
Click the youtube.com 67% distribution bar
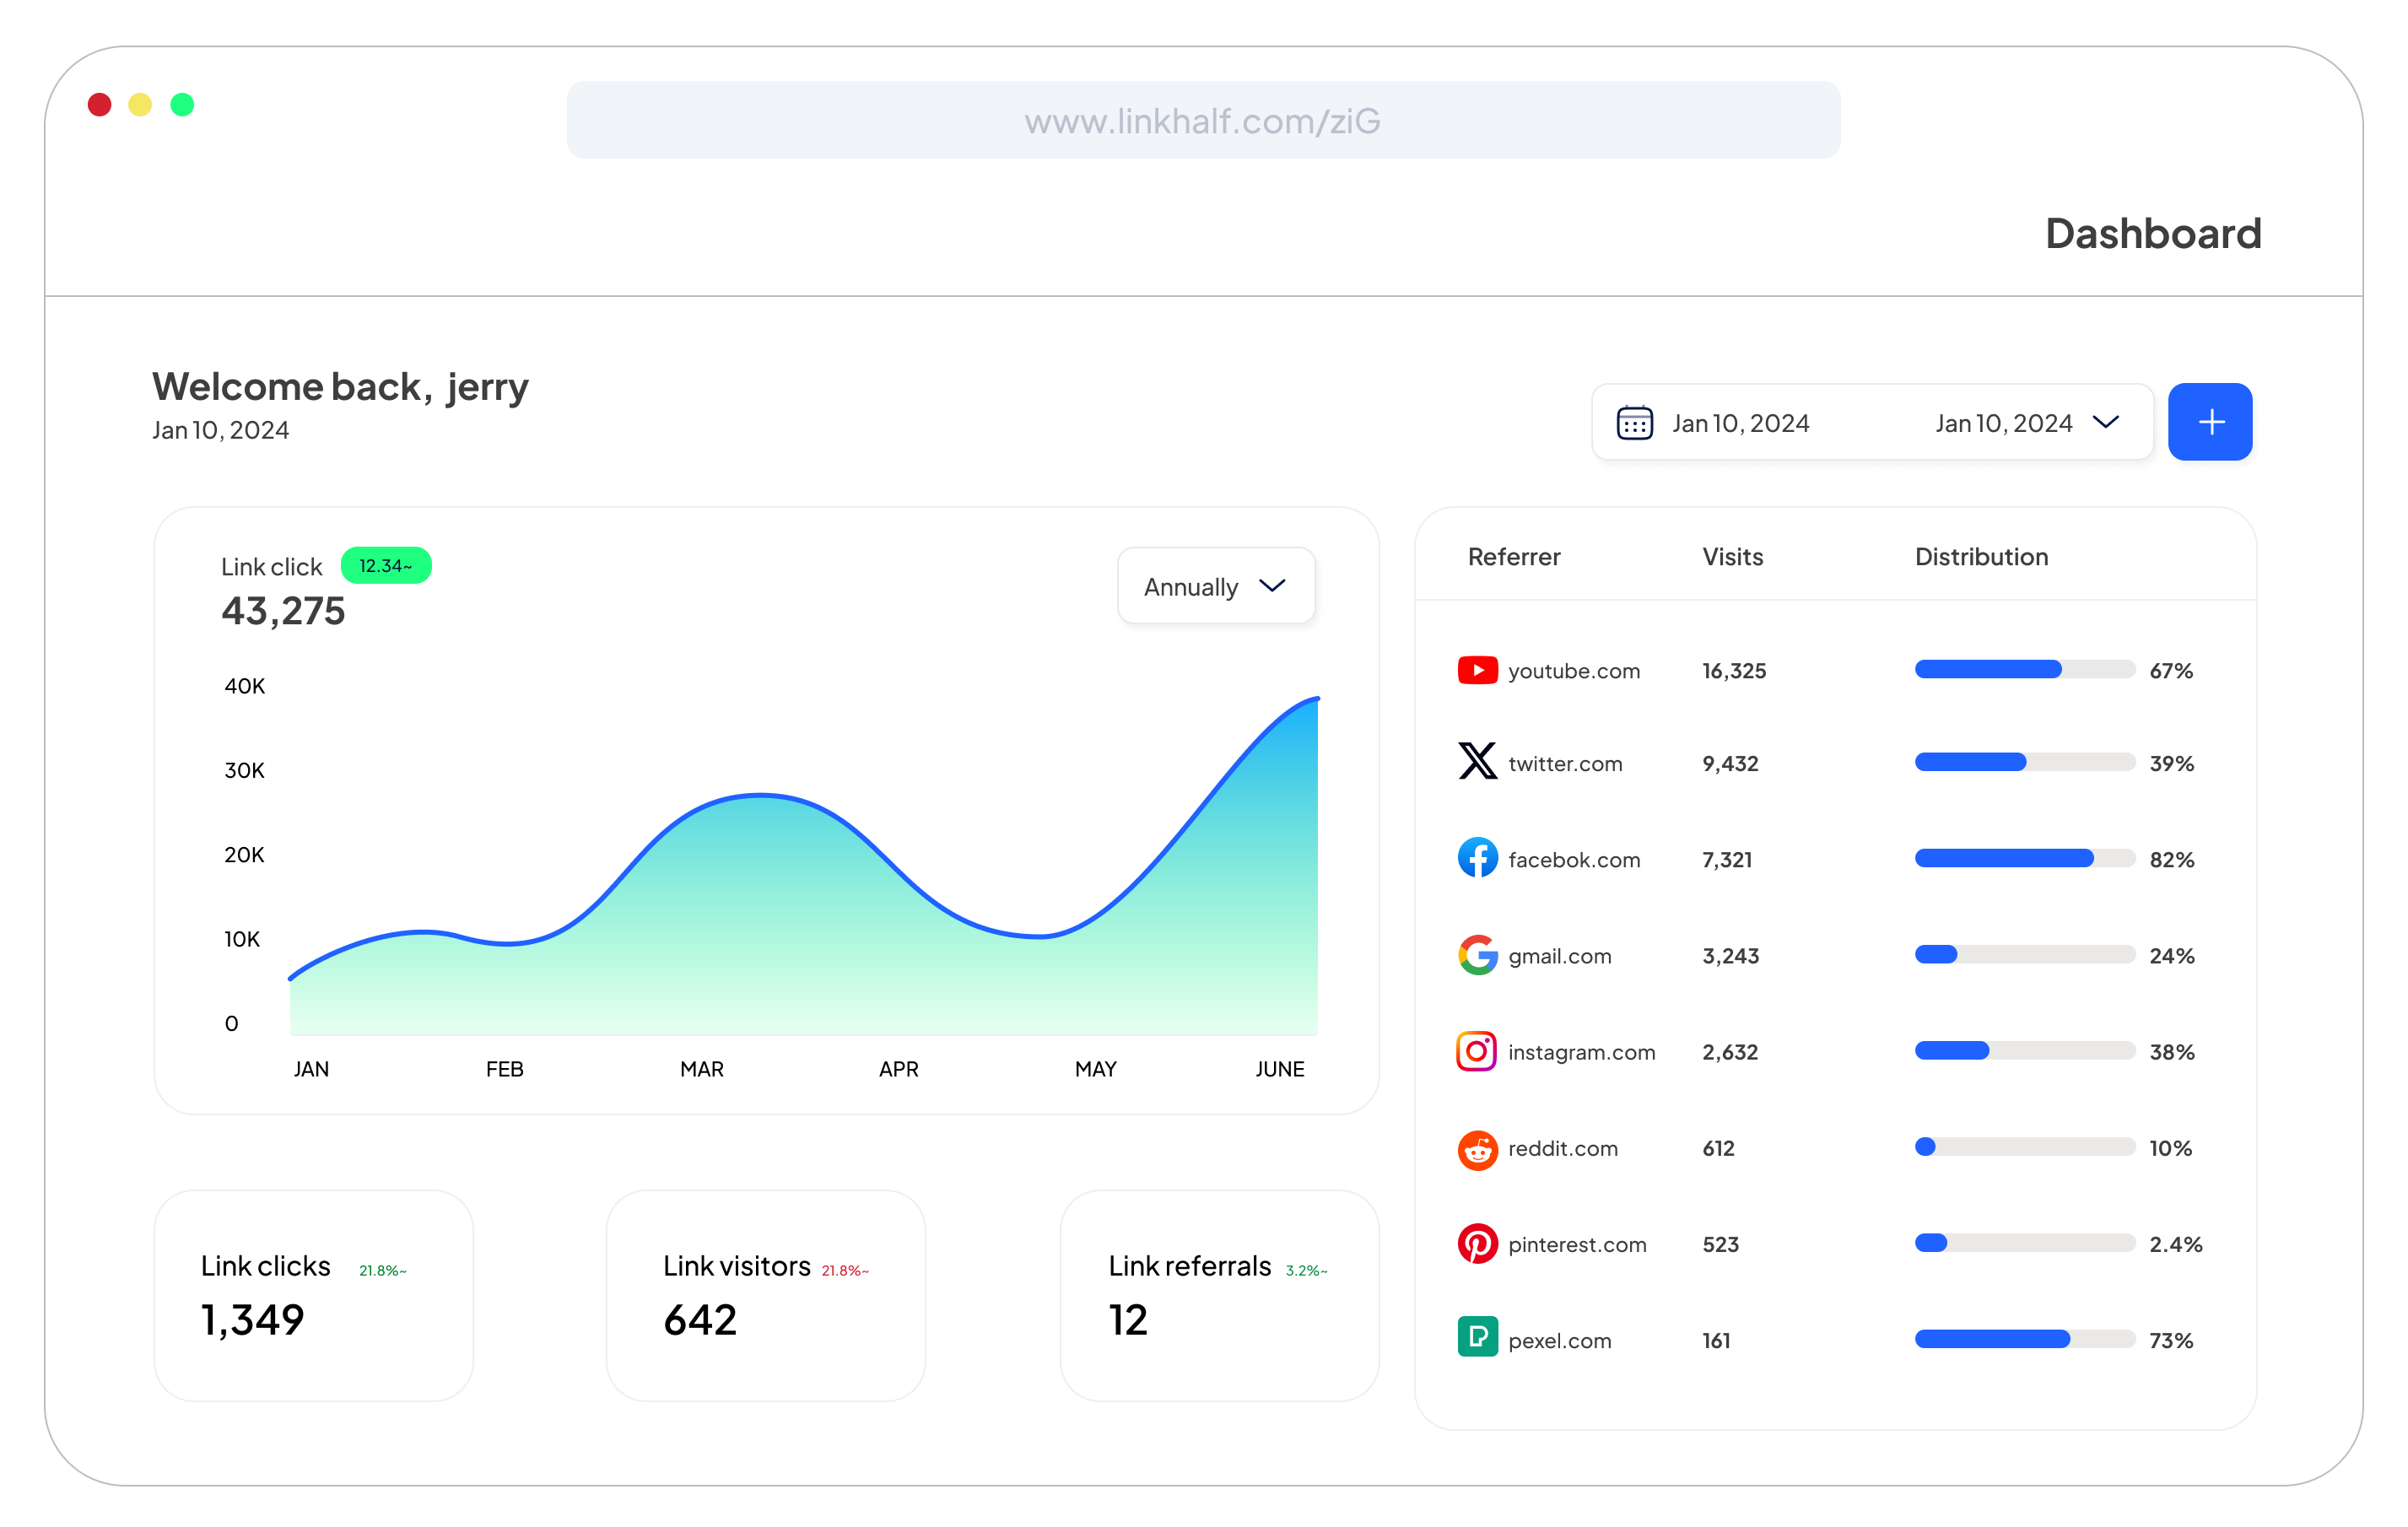[2024, 670]
